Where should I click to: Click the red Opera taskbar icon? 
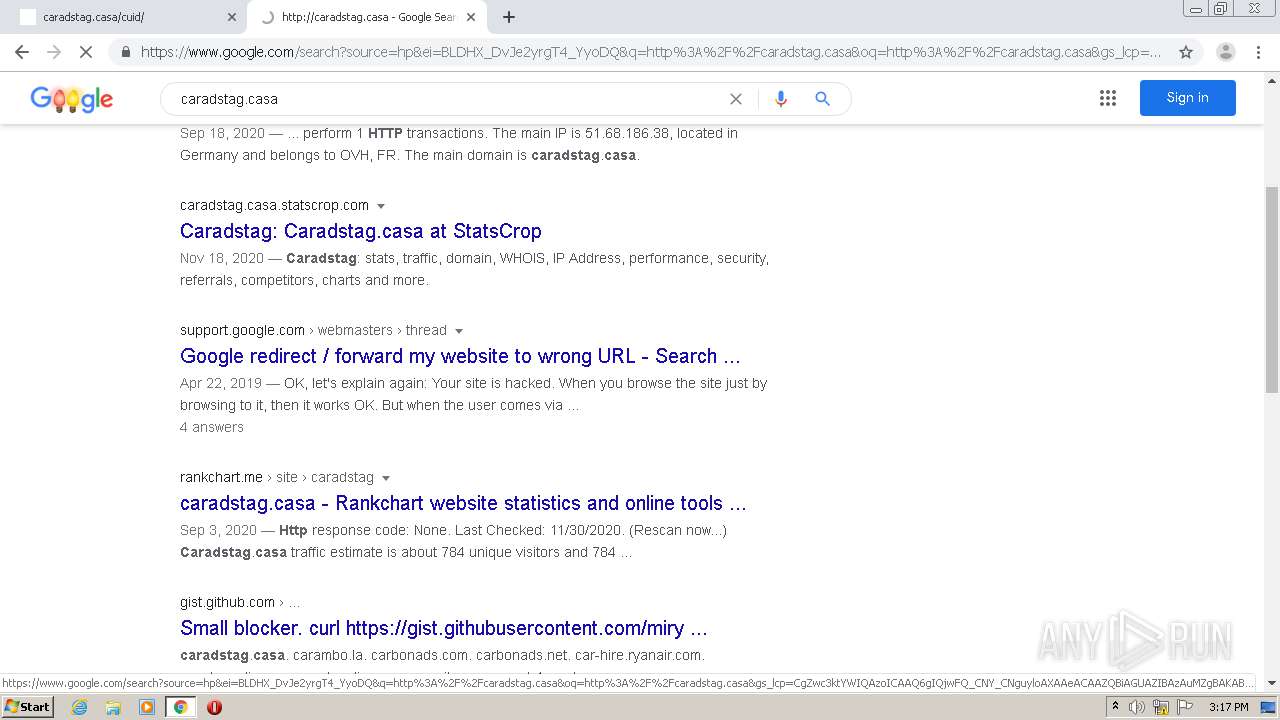[214, 707]
